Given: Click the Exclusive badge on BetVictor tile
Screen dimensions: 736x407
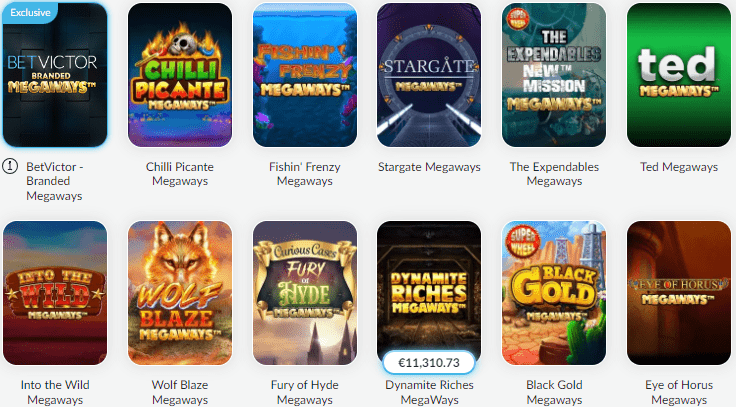Looking at the screenshot, I should [30, 13].
